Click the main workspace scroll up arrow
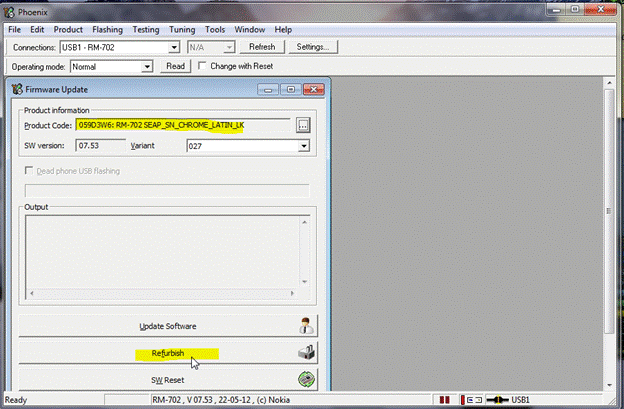 tap(609, 83)
